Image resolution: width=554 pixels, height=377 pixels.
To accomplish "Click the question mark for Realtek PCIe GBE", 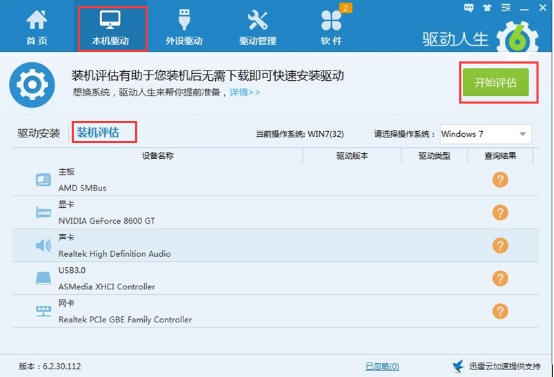I will (500, 311).
